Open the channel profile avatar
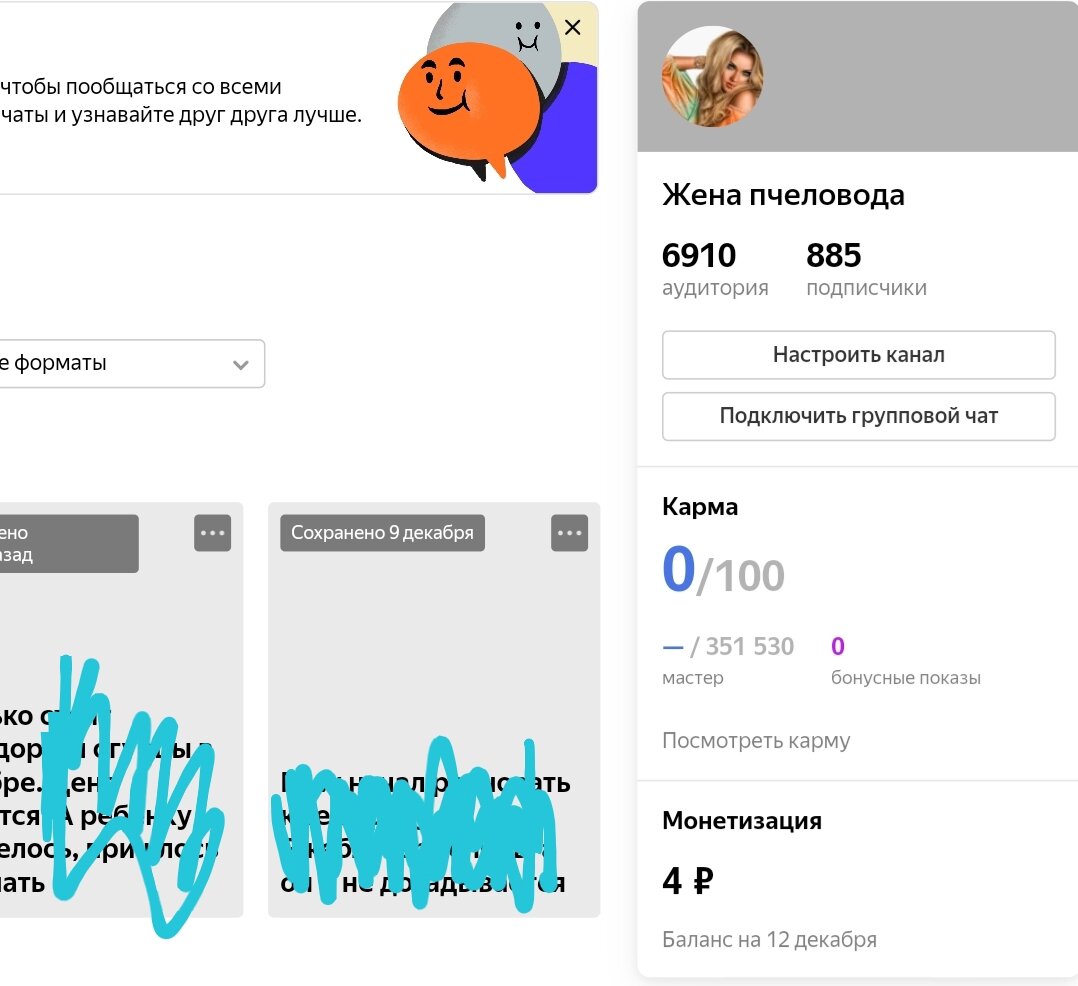This screenshot has height=986, width=1078. tap(712, 76)
